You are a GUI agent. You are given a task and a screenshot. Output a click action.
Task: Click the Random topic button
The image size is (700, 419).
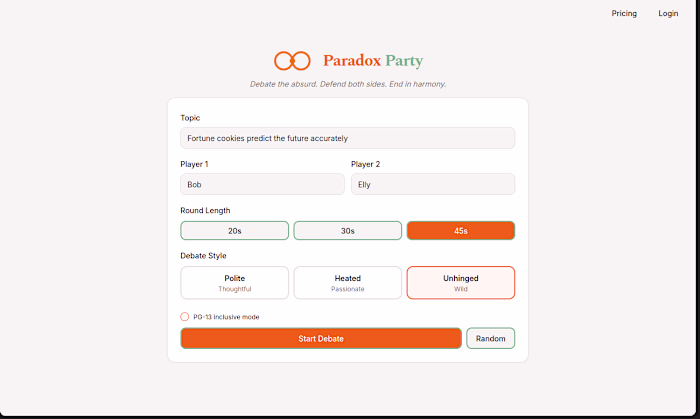pos(490,338)
